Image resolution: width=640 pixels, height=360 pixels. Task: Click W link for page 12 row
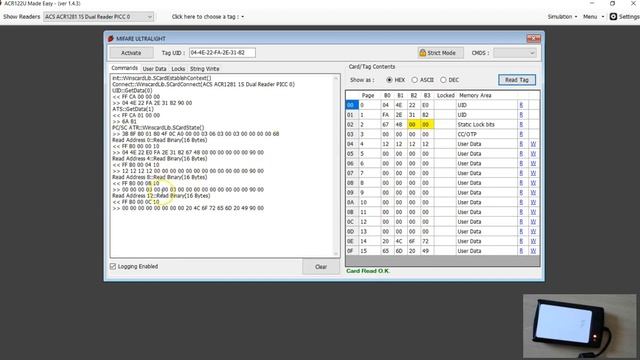[533, 222]
